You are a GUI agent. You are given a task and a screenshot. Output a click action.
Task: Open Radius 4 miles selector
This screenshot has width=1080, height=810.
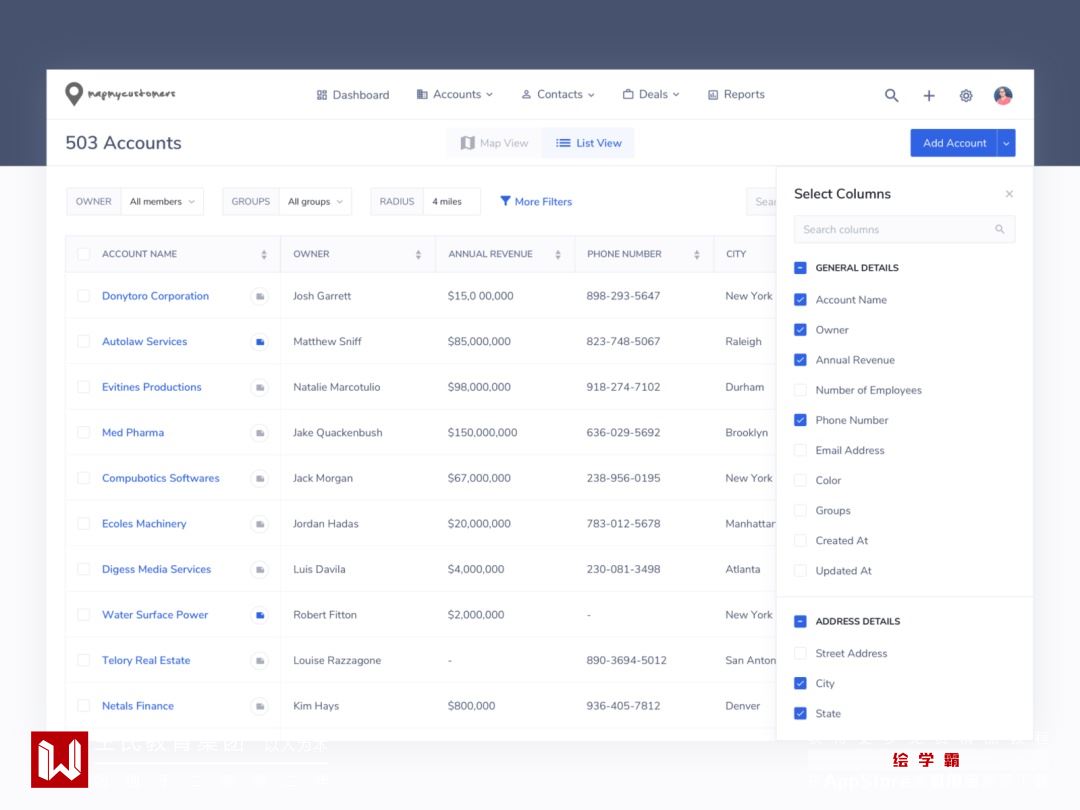(452, 202)
